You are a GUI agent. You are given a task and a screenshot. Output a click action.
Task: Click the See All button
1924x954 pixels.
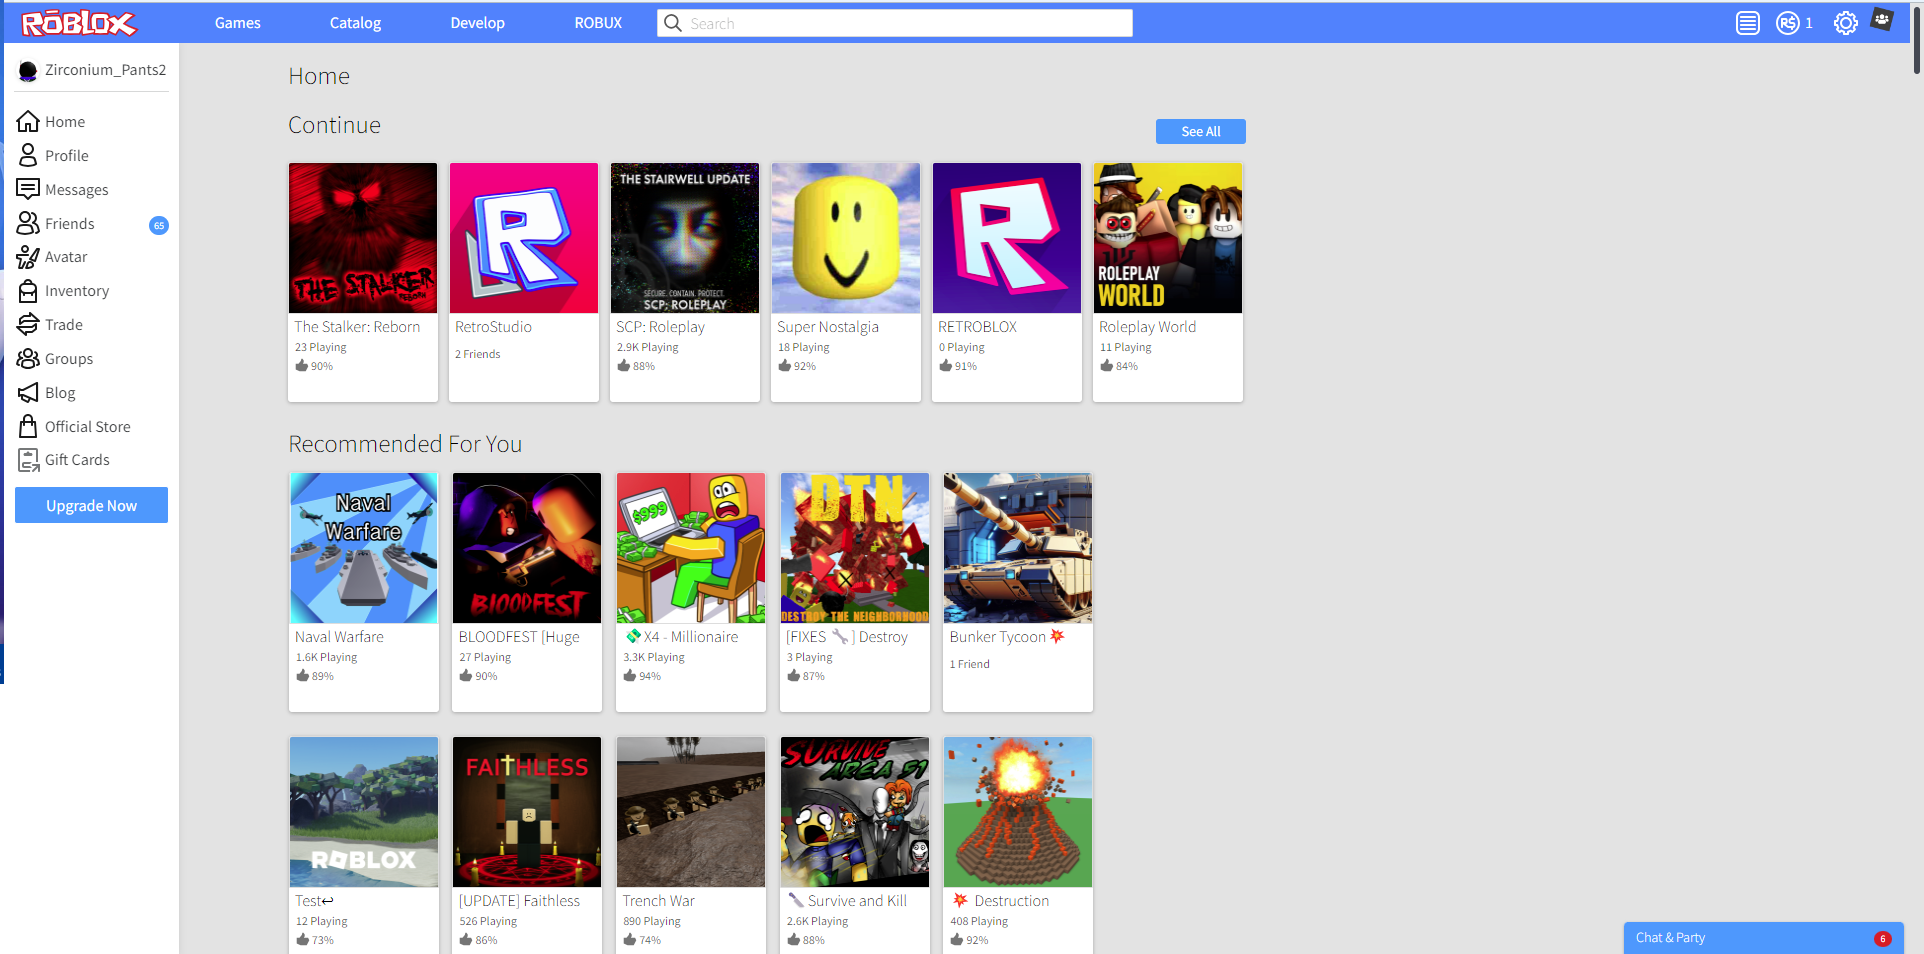(x=1201, y=131)
